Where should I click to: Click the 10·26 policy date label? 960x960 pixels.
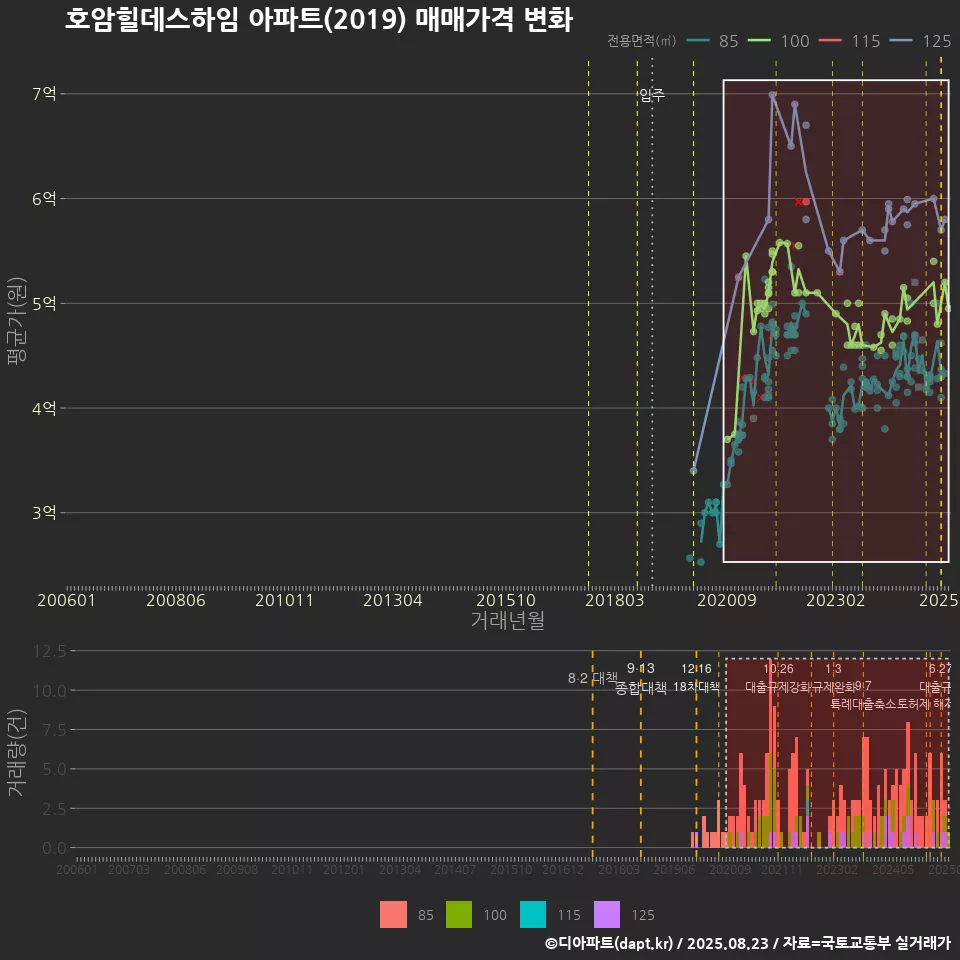(778, 669)
